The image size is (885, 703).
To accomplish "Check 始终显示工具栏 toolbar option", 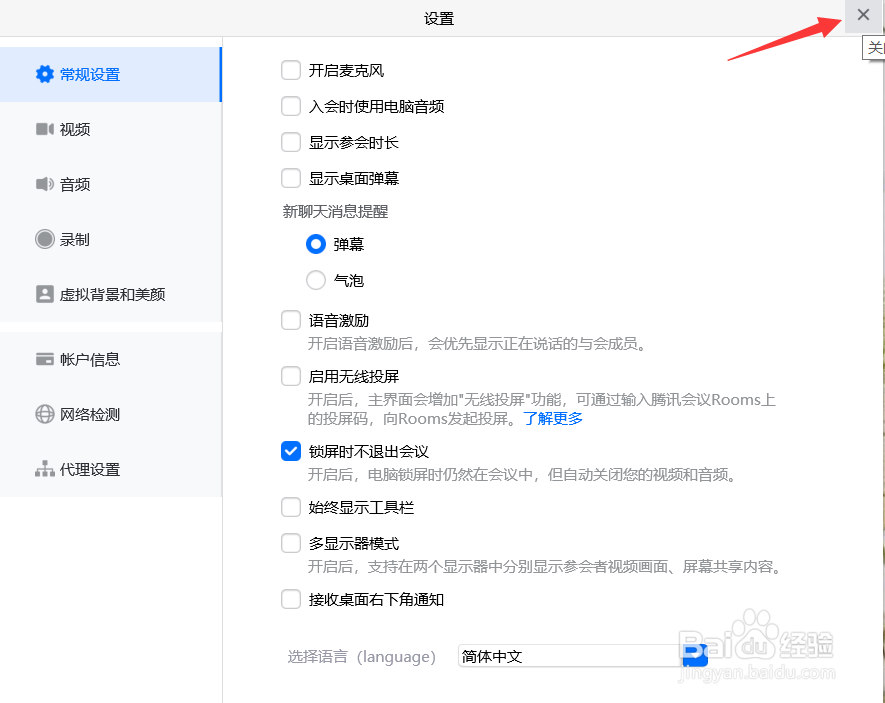I will (290, 507).
